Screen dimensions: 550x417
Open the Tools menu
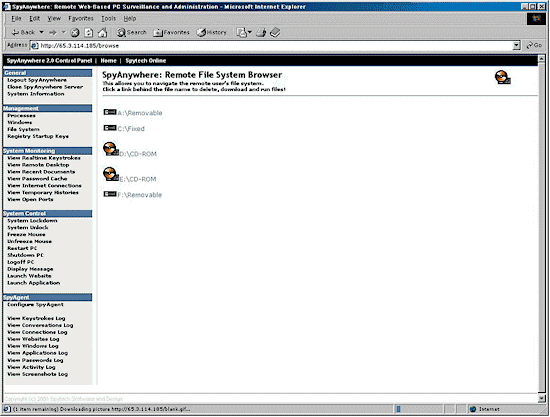108,19
